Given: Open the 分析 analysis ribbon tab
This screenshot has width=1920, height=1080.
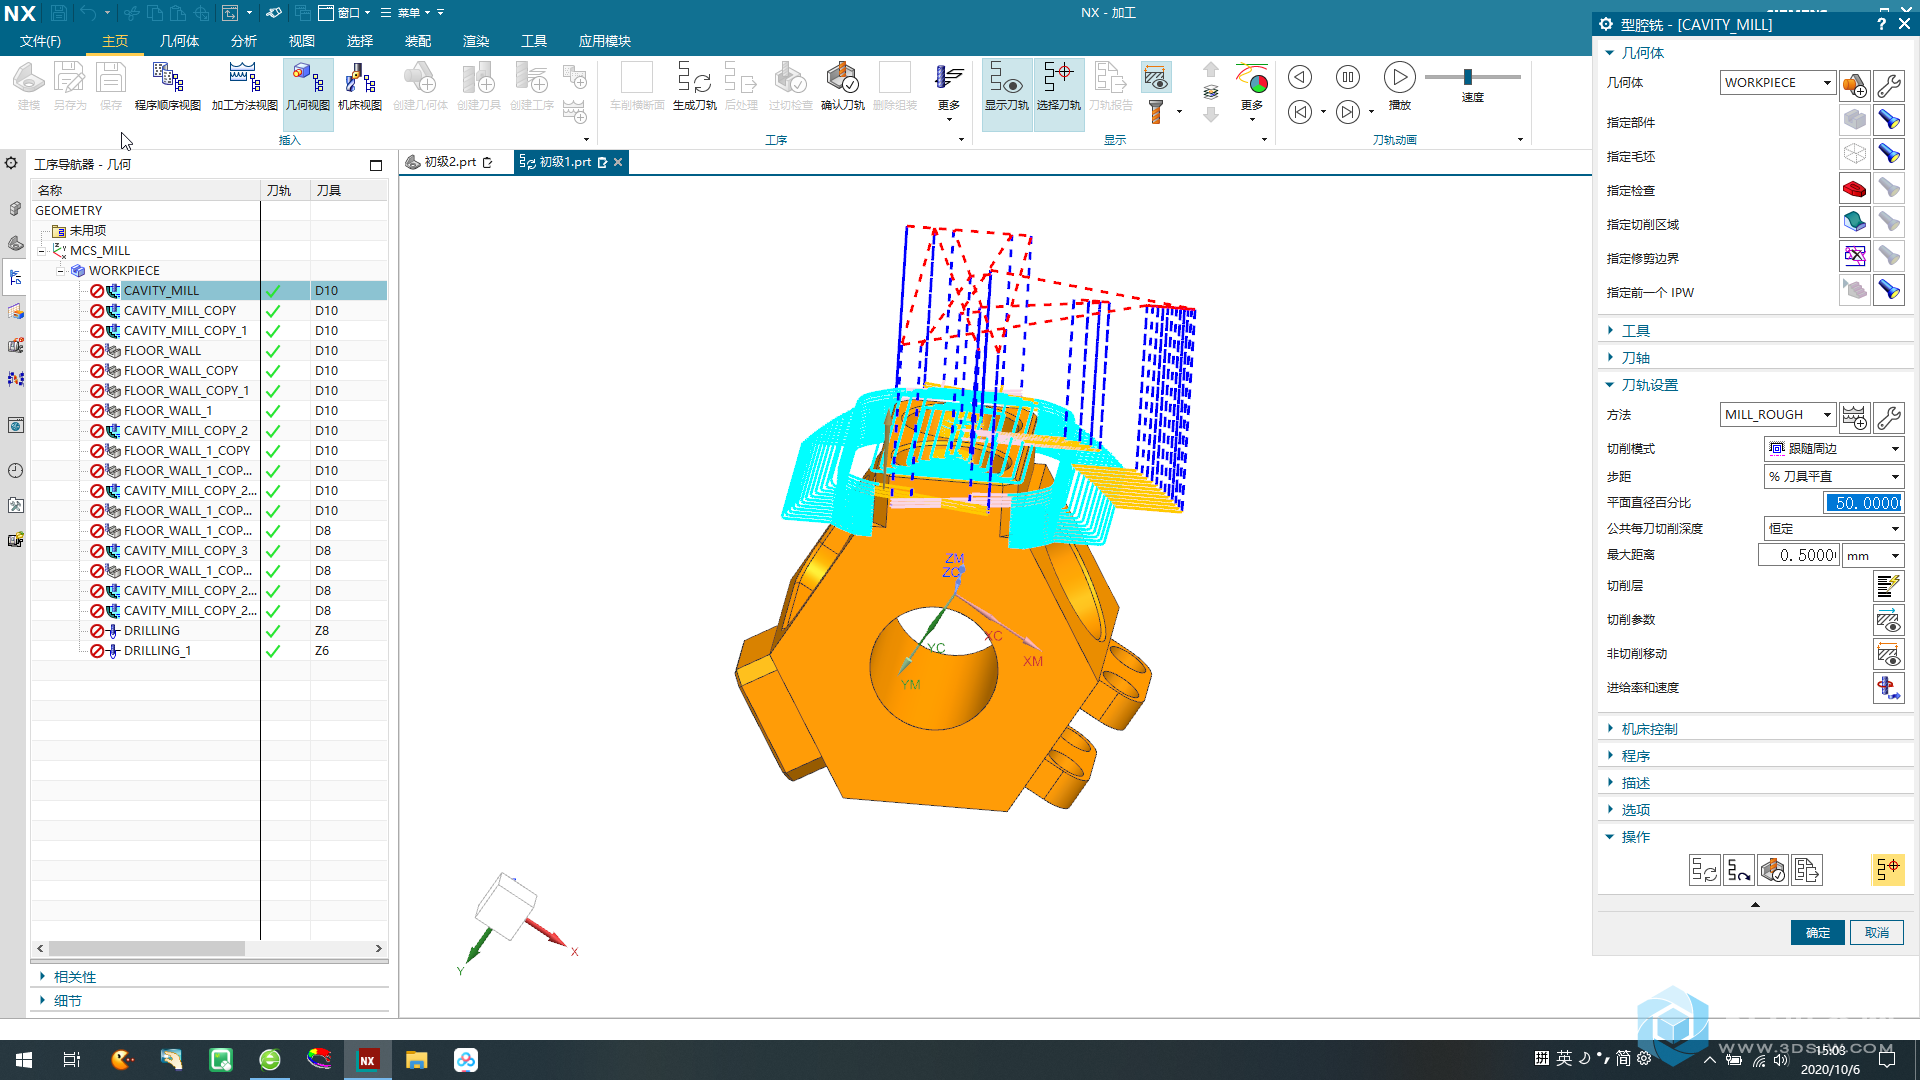Looking at the screenshot, I should pyautogui.click(x=243, y=41).
